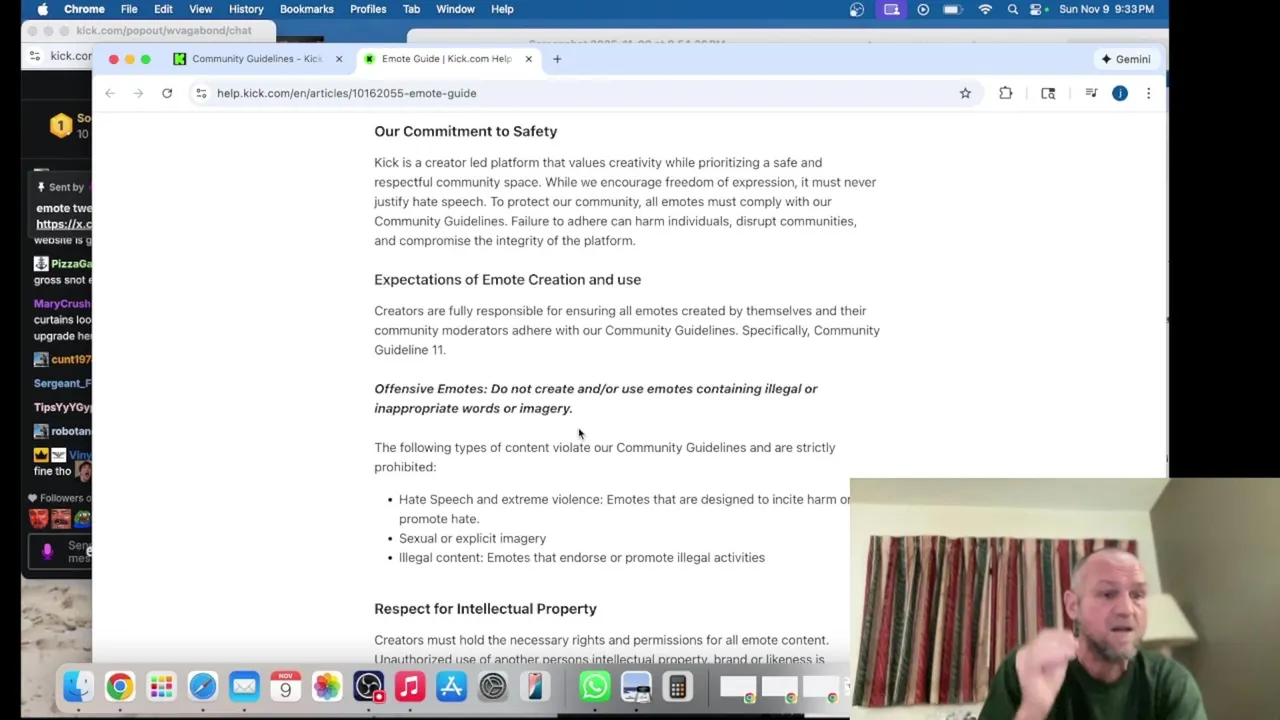1280x720 pixels.
Task: Open Launchpad from the Dock
Action: (161, 686)
